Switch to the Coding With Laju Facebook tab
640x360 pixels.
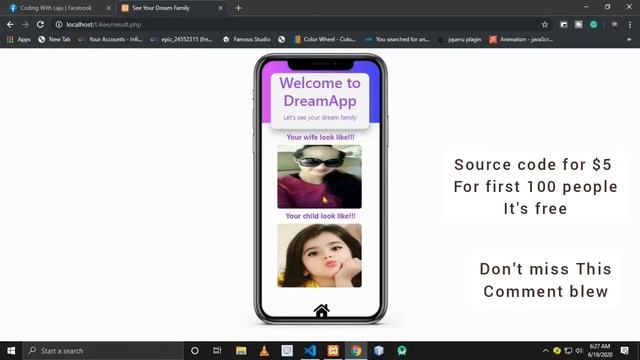pyautogui.click(x=57, y=8)
